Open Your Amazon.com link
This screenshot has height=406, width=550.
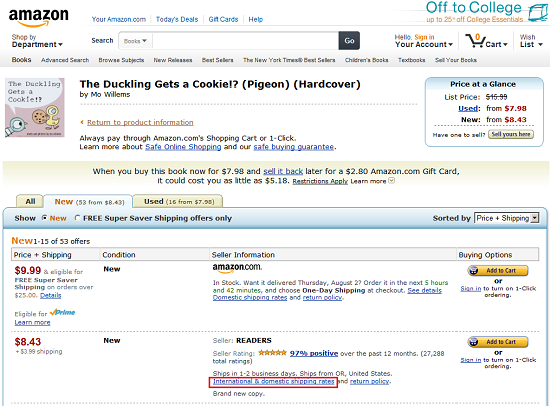[119, 19]
